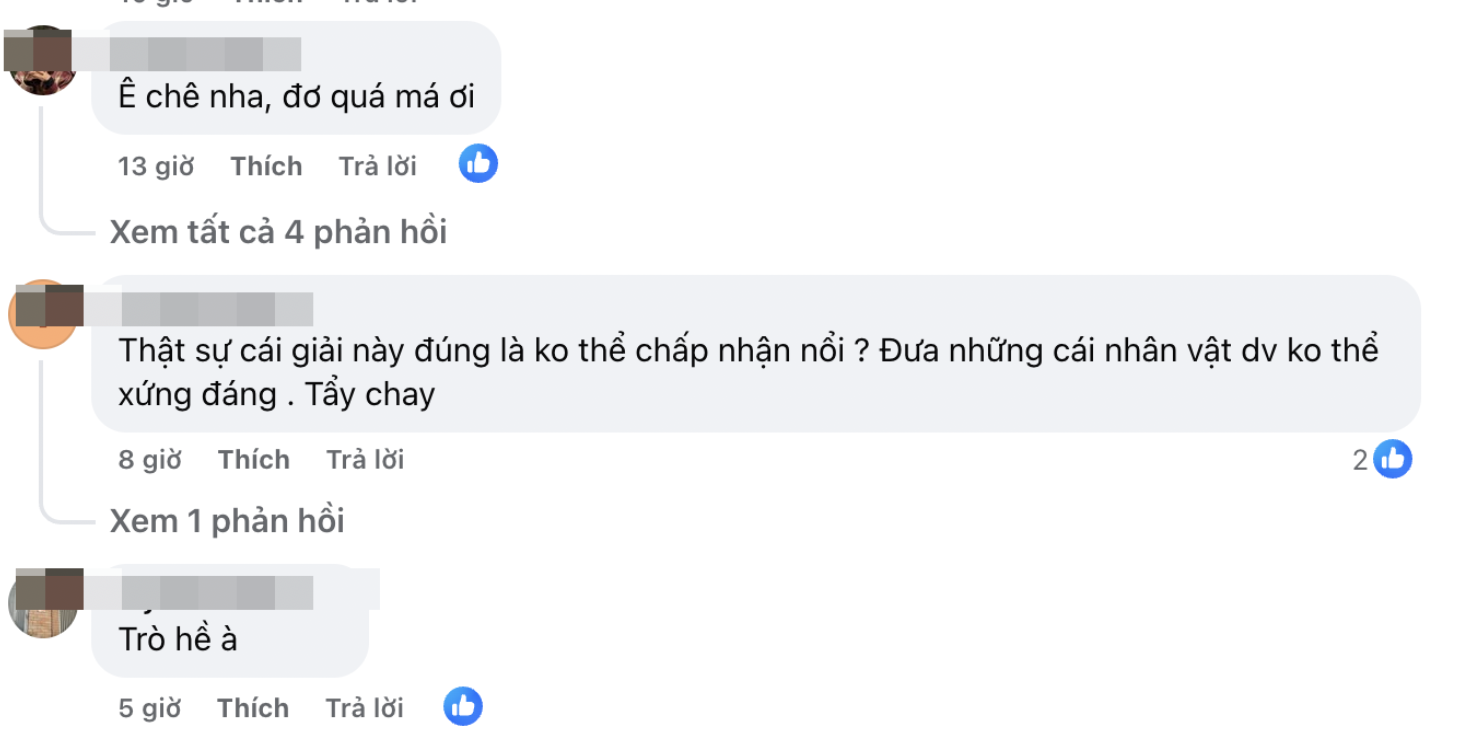Toggle Thích on the "Tẩy chay" comment
Image resolution: width=1482 pixels, height=740 pixels.
tap(254, 460)
